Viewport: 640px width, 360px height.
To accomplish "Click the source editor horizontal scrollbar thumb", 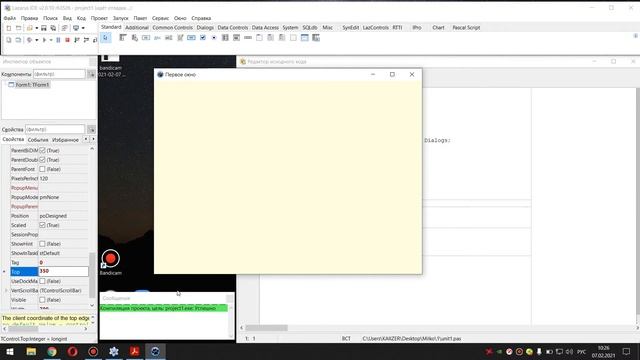I will click(x=267, y=328).
